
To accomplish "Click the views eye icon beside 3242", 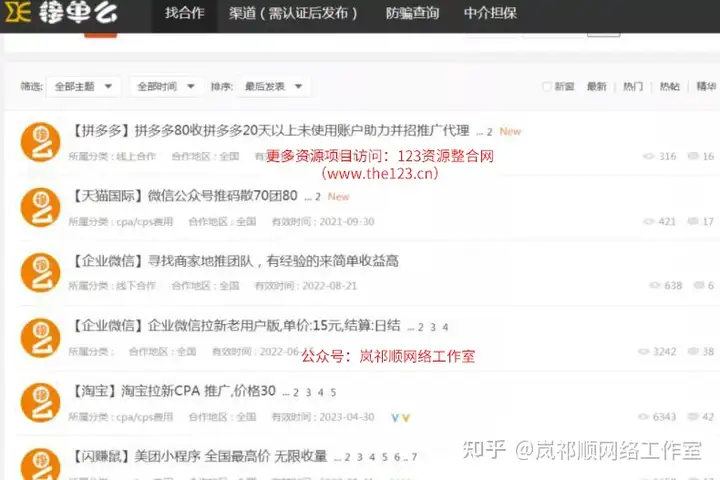I will tap(643, 351).
